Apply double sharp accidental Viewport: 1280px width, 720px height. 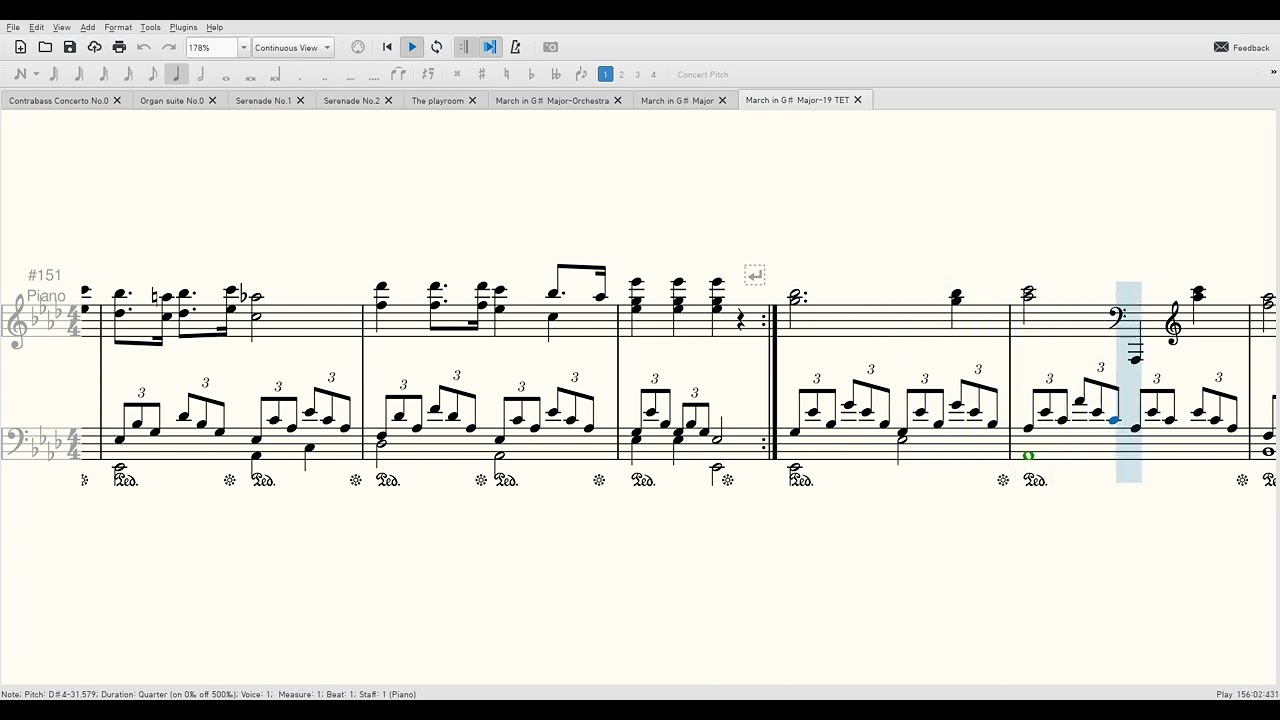point(457,74)
